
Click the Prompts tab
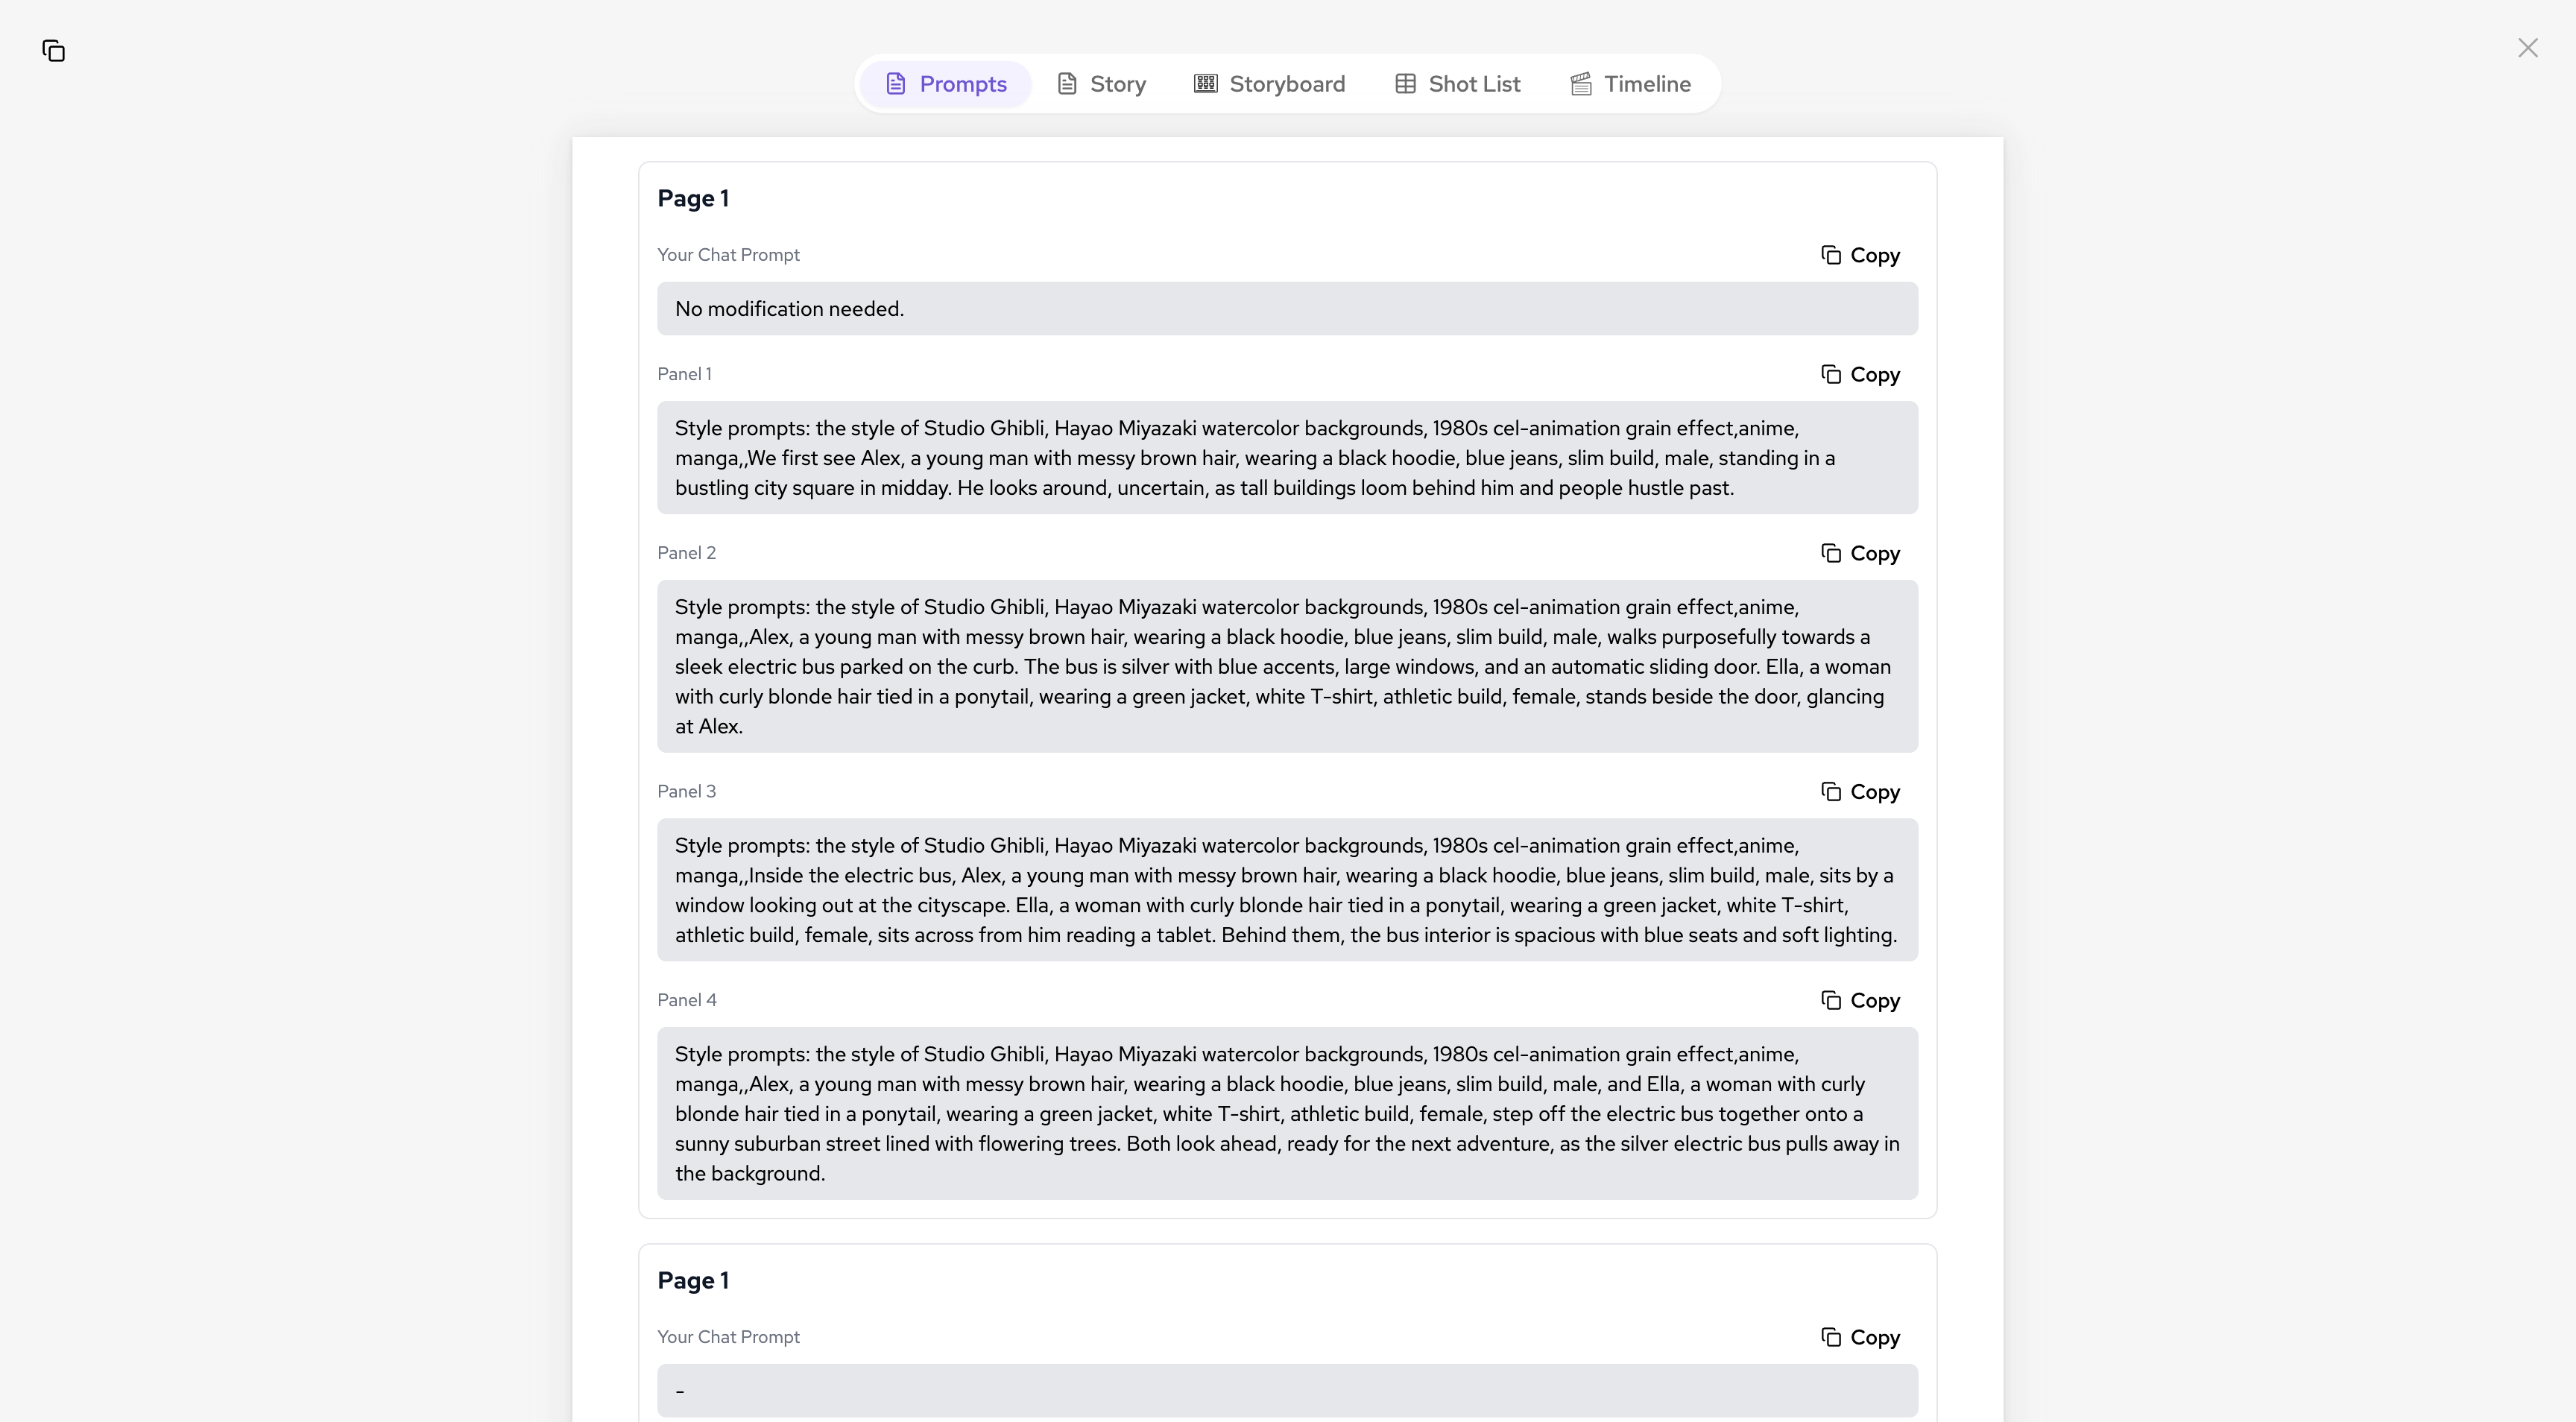[946, 84]
